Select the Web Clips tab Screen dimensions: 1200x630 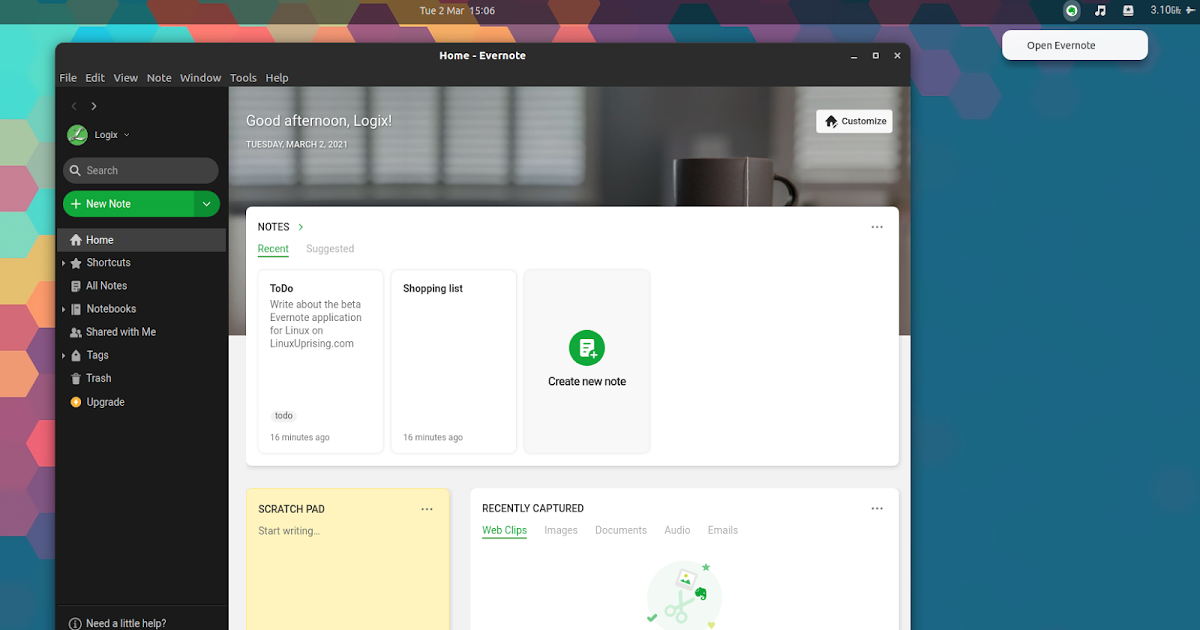tap(504, 530)
